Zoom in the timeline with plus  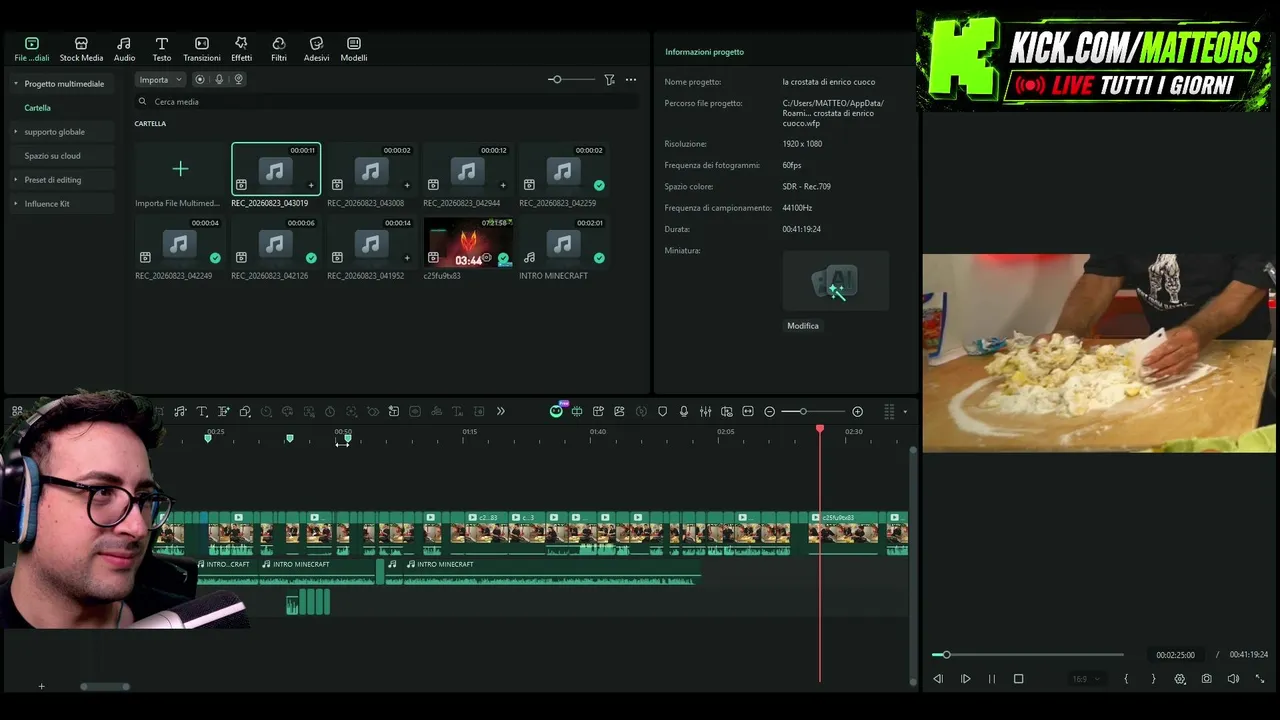[857, 412]
